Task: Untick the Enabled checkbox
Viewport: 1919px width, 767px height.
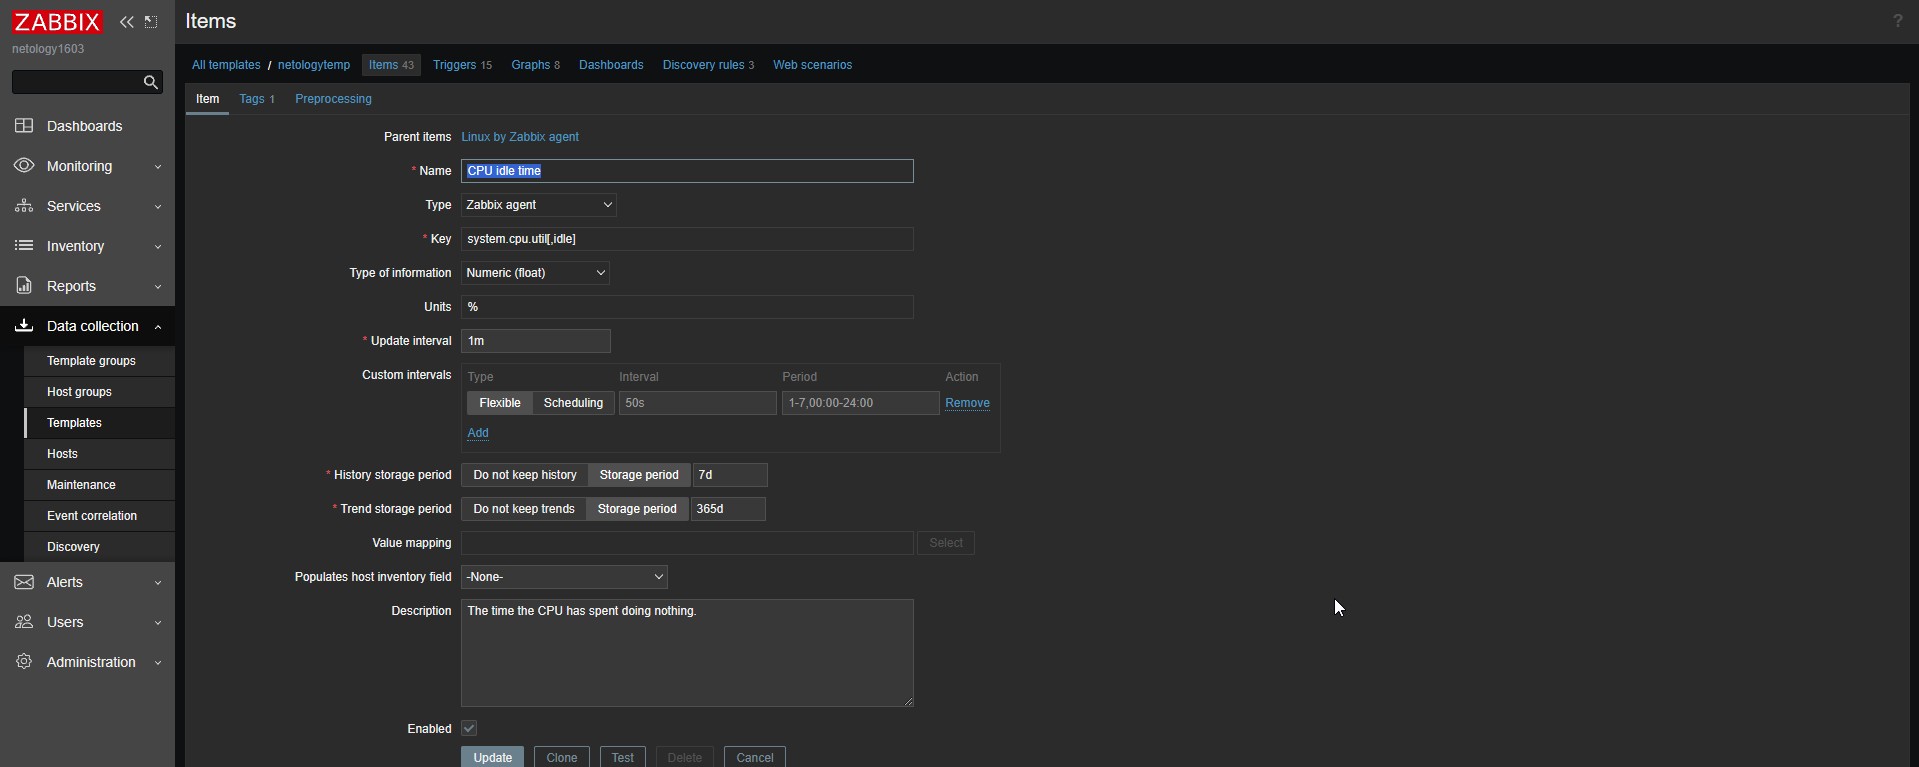Action: click(x=469, y=728)
